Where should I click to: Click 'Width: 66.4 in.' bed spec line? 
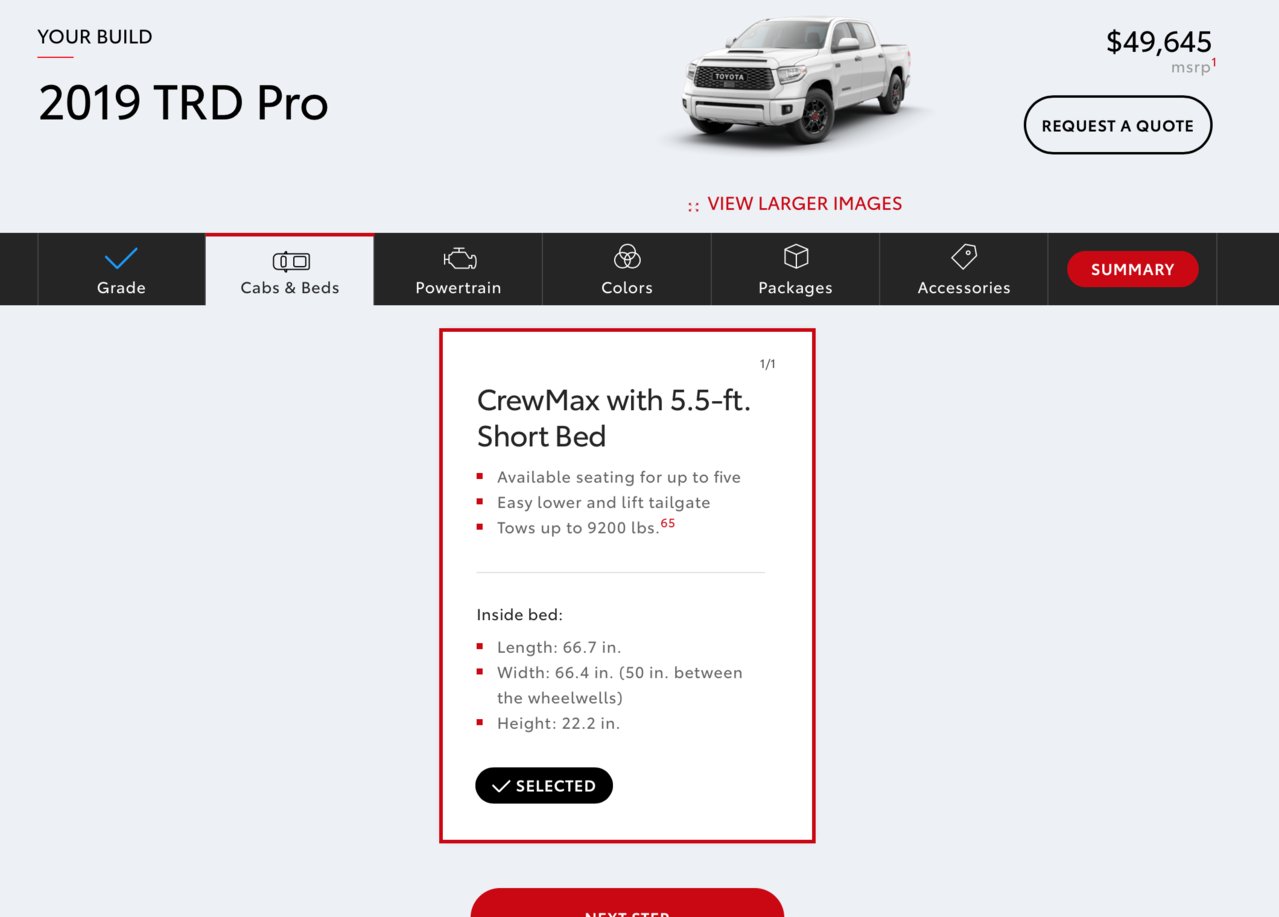click(620, 685)
